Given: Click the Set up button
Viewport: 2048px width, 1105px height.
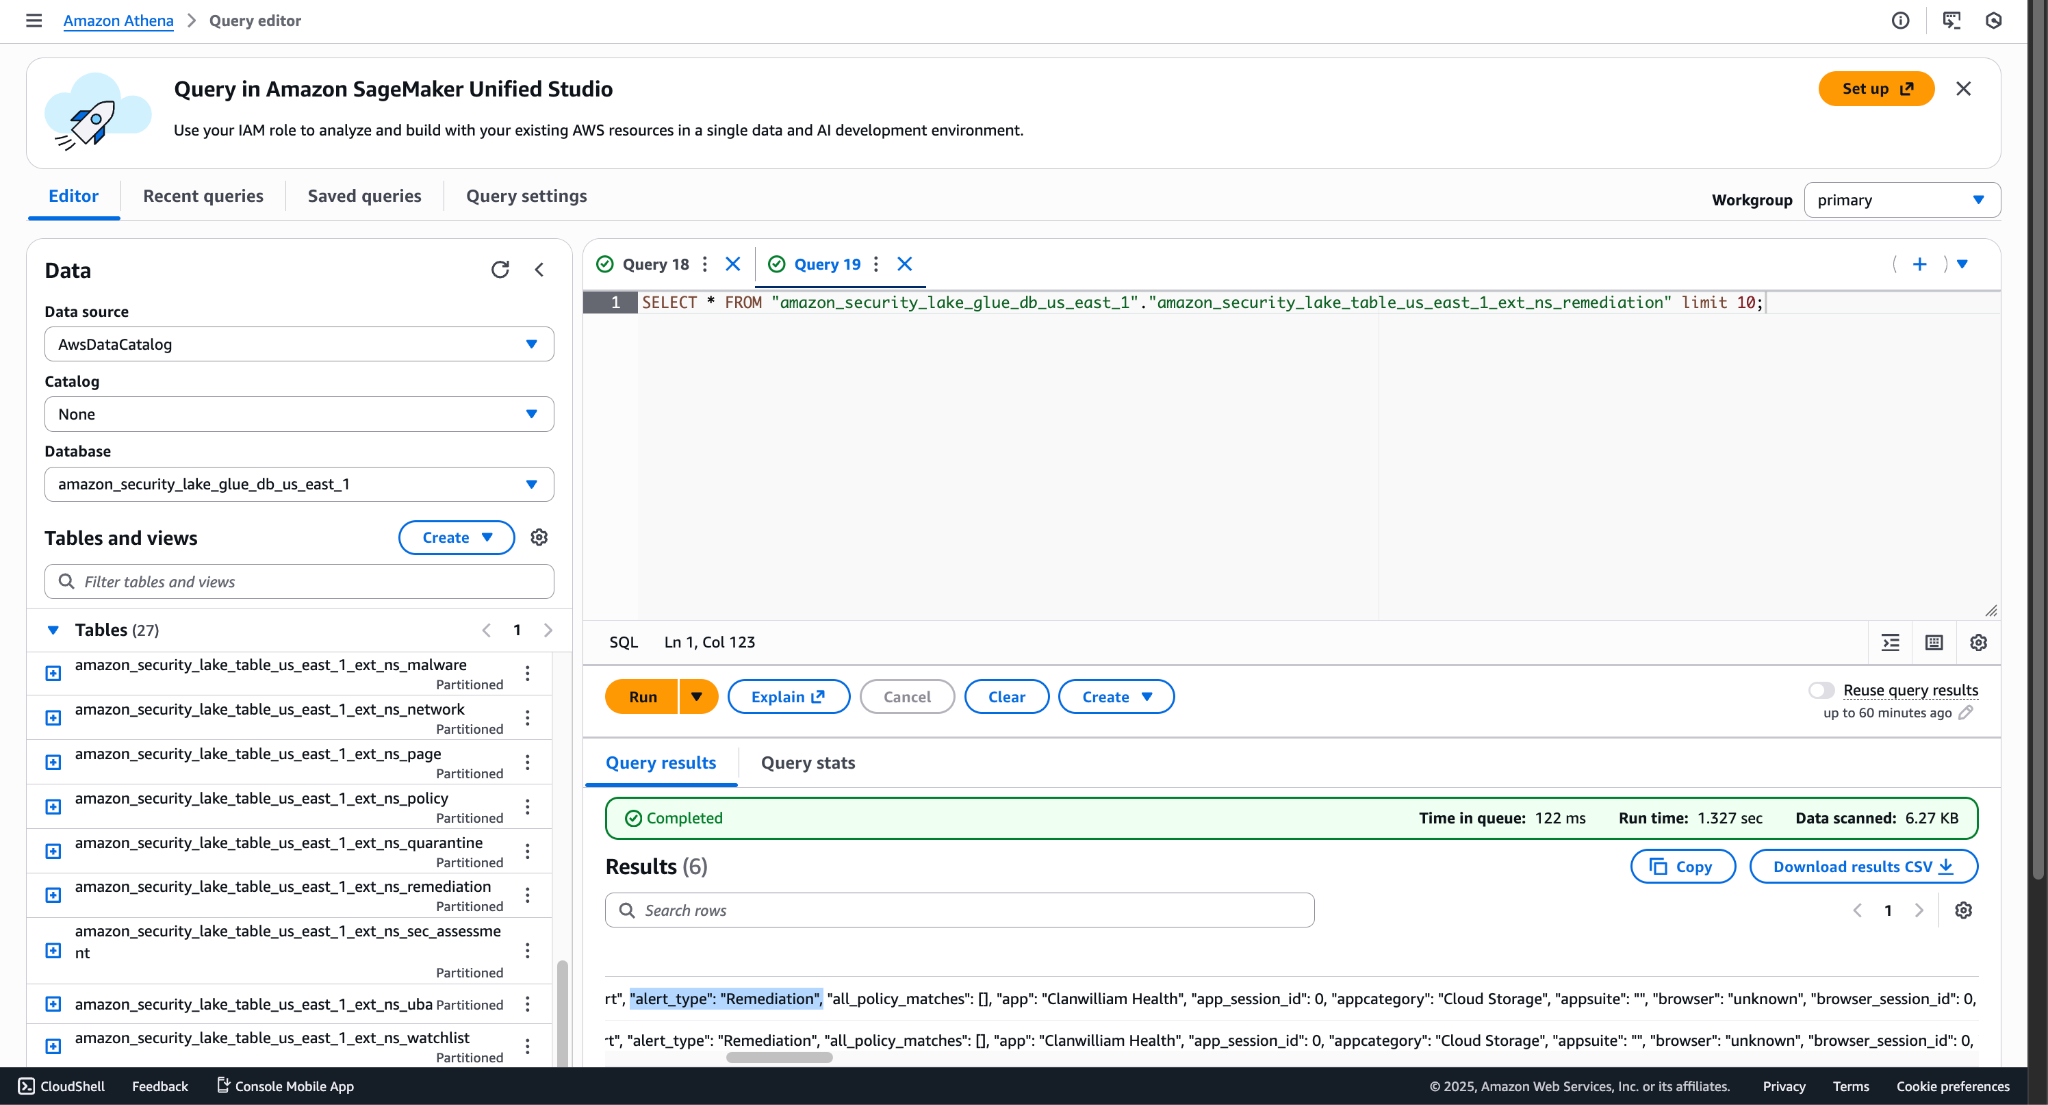Looking at the screenshot, I should coord(1876,89).
